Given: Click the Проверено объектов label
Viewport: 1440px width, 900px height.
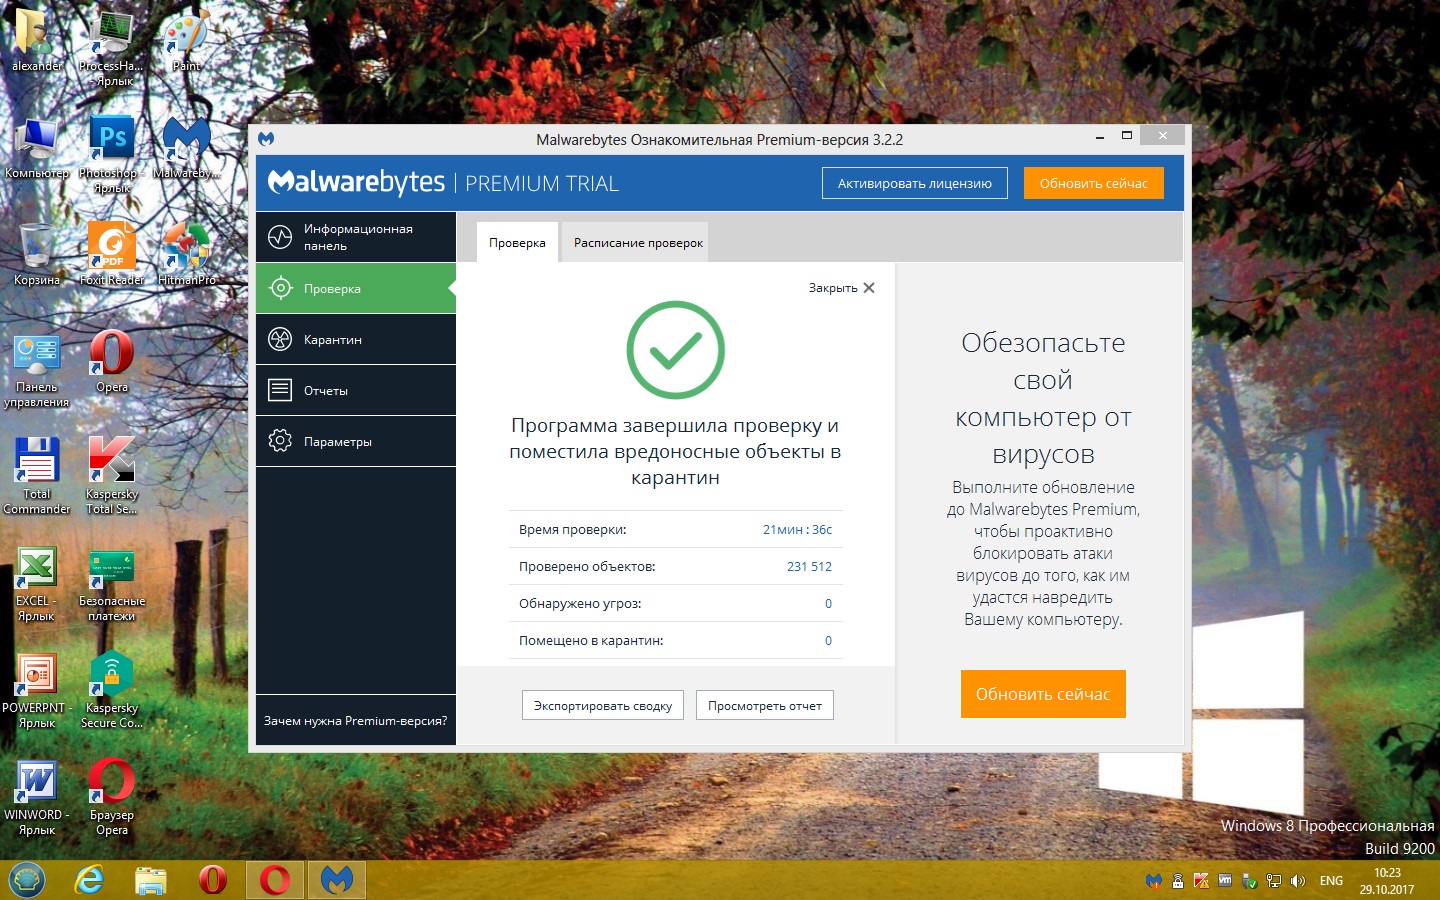Looking at the screenshot, I should click(x=587, y=566).
